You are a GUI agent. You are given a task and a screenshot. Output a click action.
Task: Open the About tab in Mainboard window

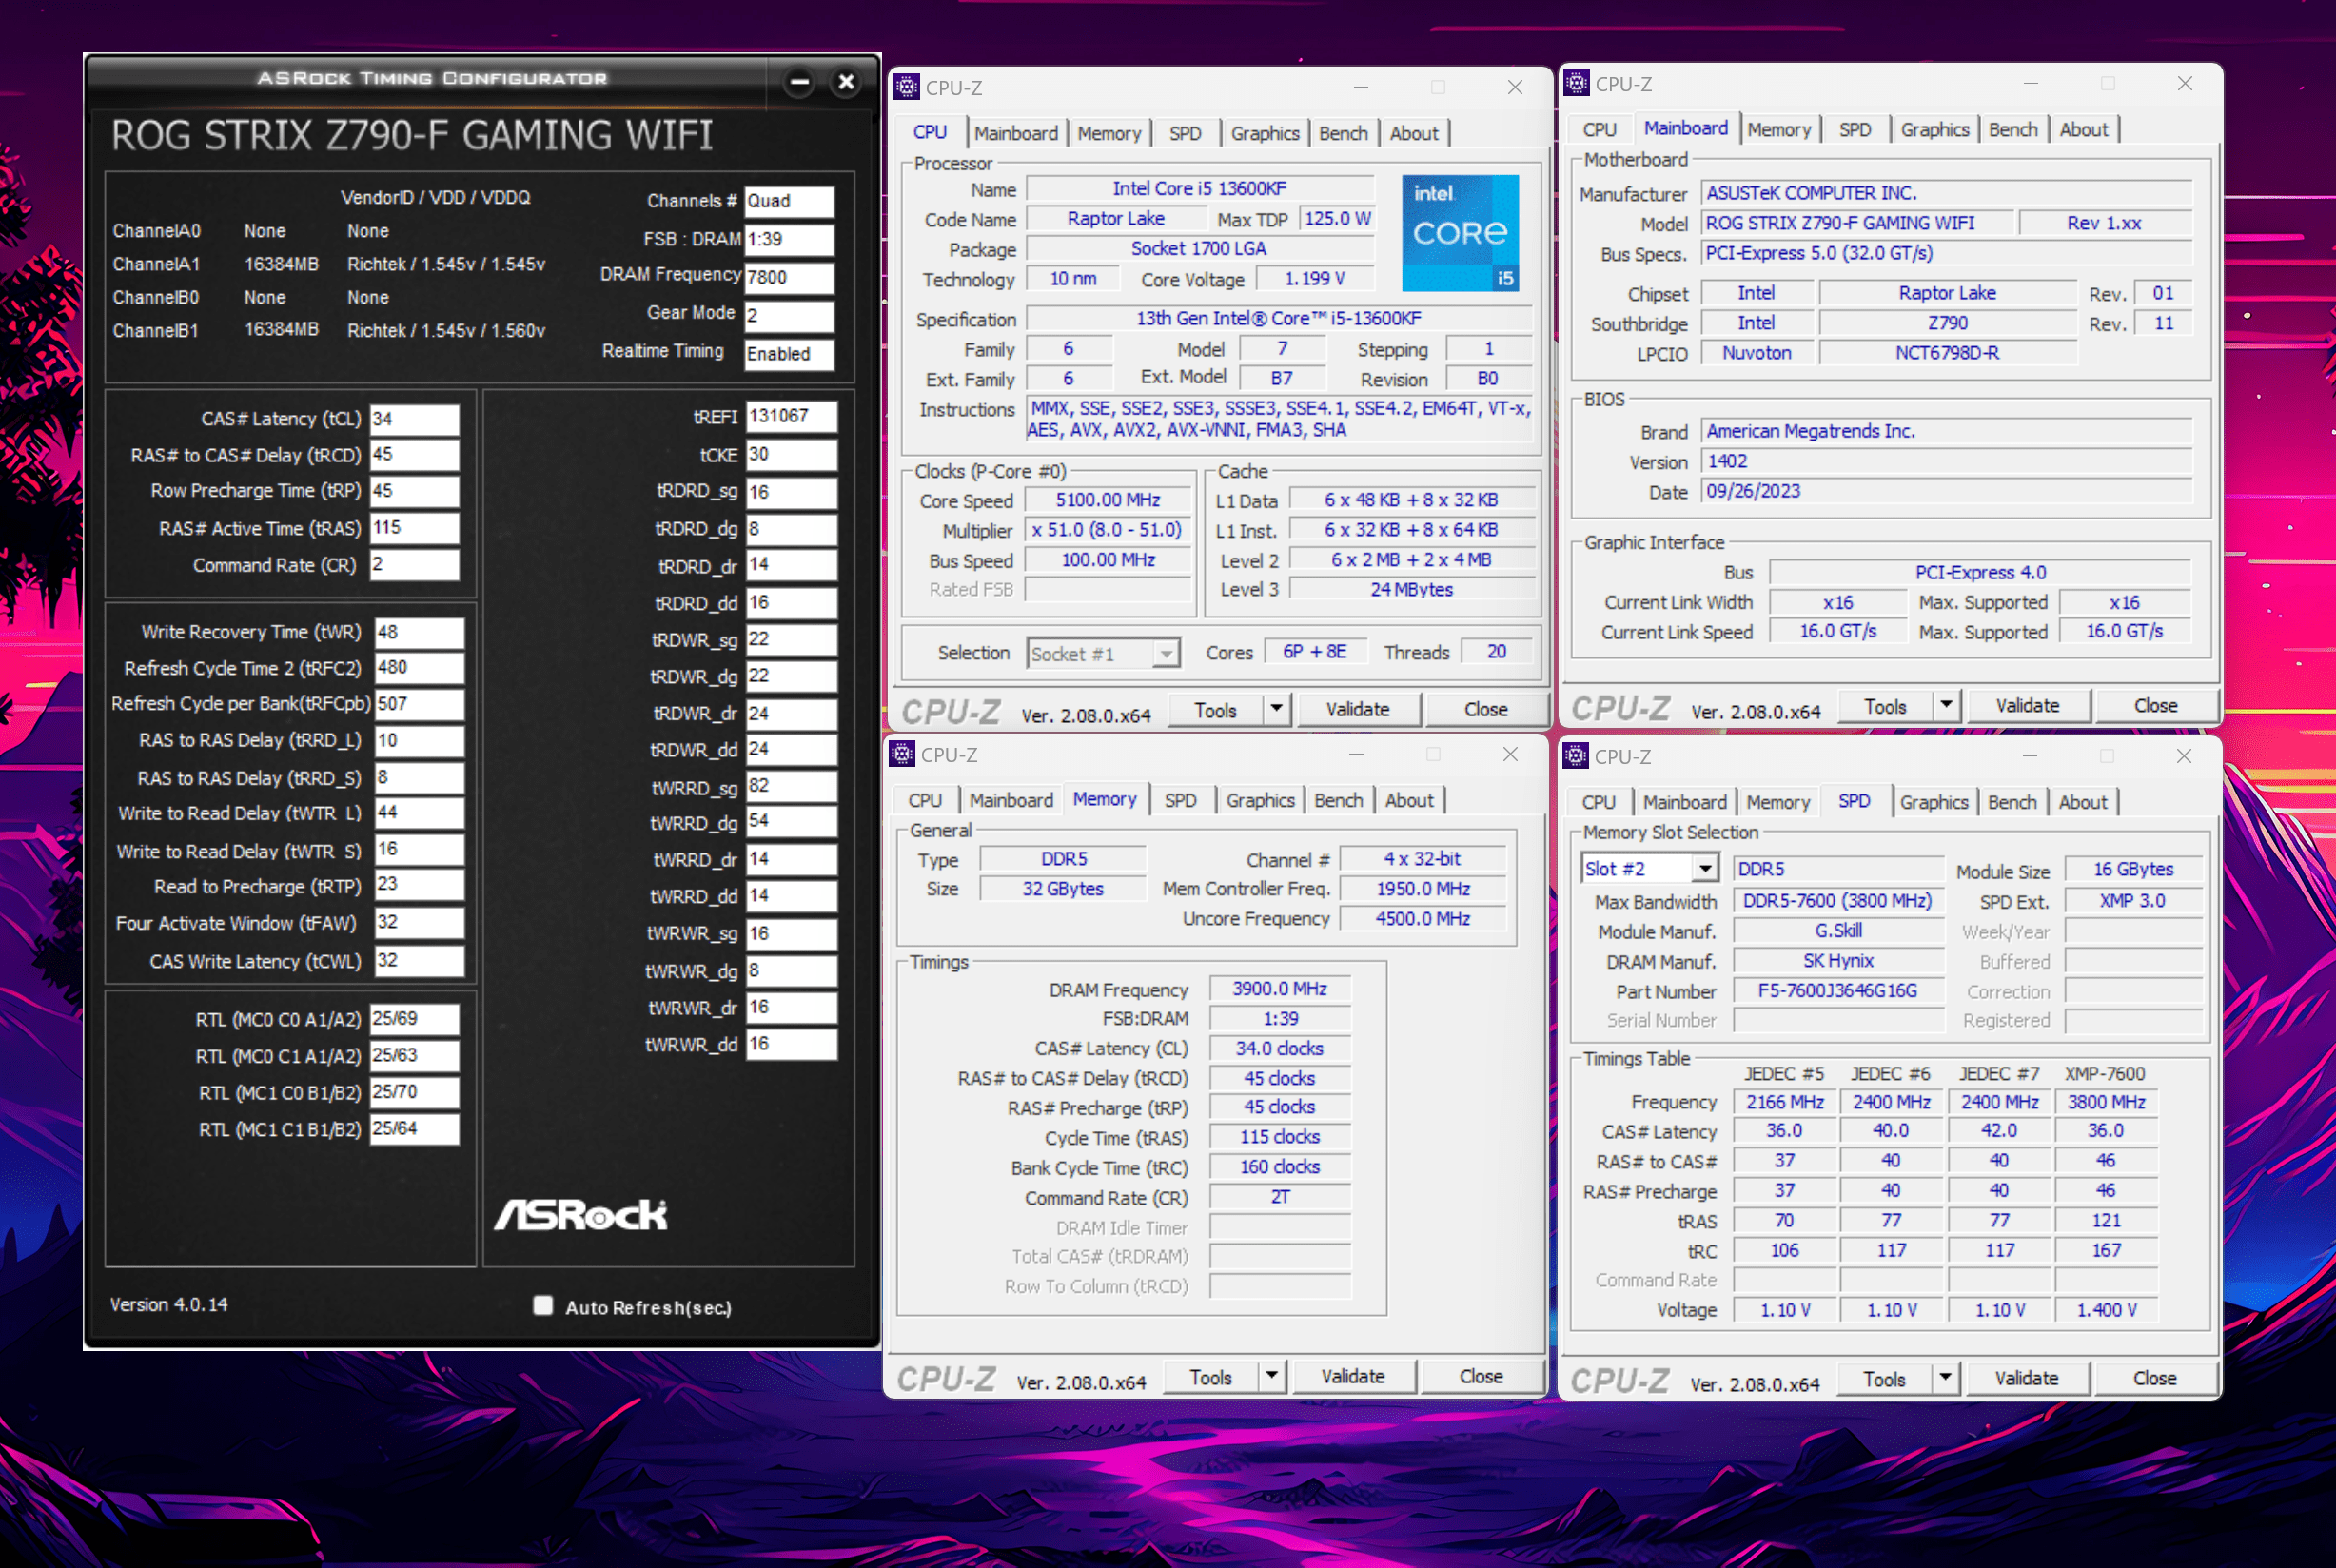click(x=2083, y=130)
